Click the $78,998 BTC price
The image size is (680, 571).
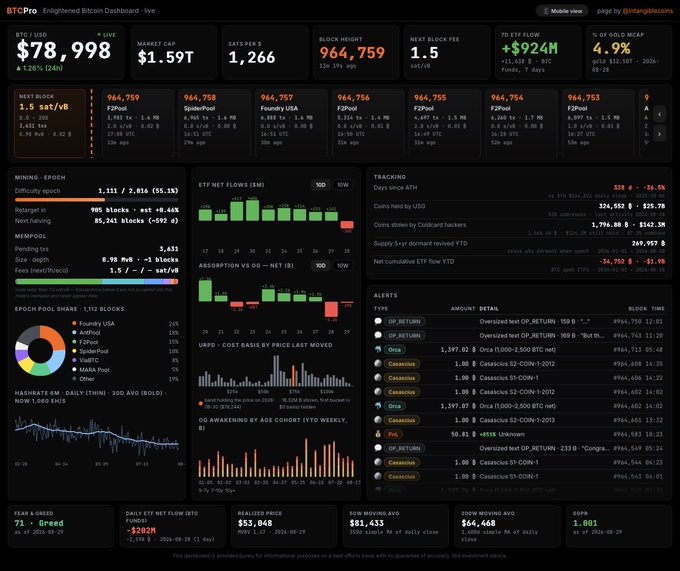tap(63, 51)
